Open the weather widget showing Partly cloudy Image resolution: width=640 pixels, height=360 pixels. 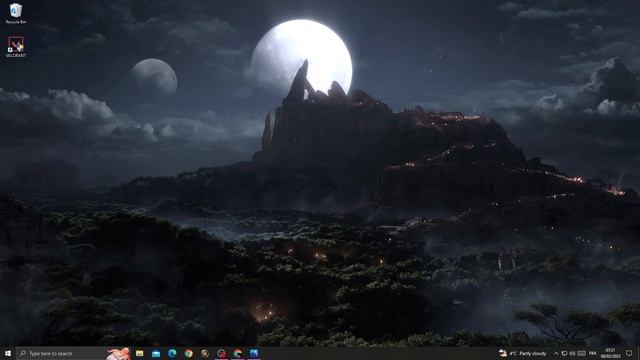523,353
